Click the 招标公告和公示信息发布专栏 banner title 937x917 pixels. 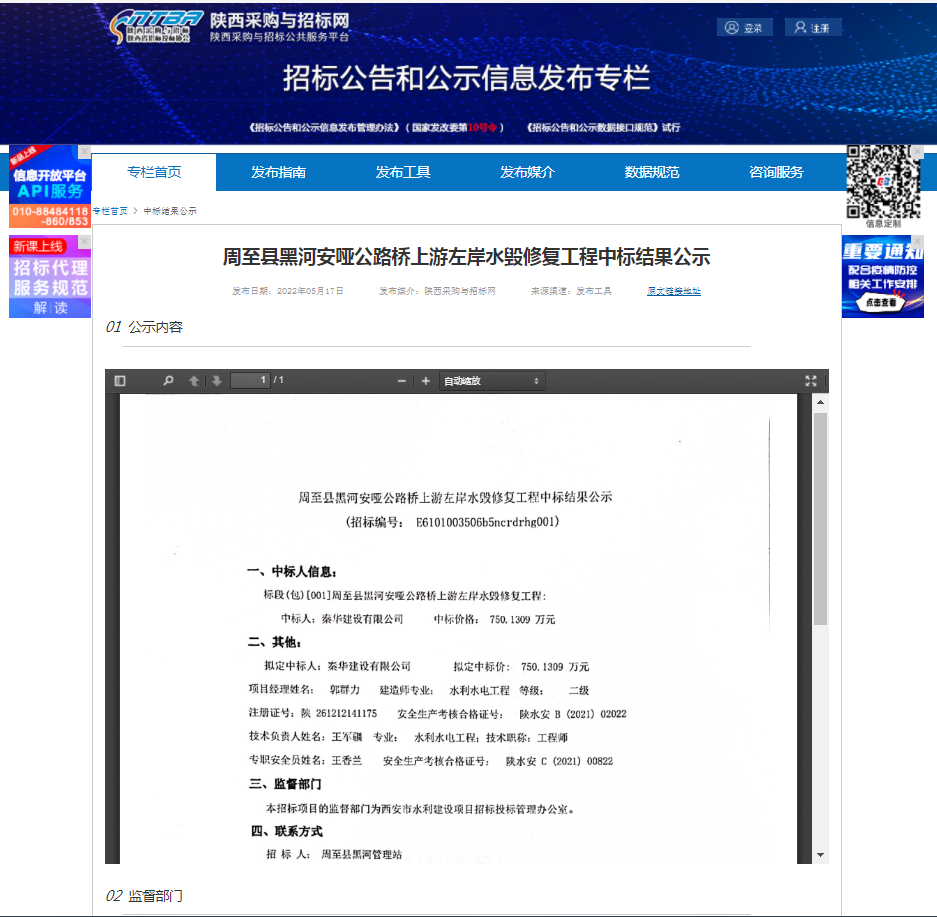467,78
